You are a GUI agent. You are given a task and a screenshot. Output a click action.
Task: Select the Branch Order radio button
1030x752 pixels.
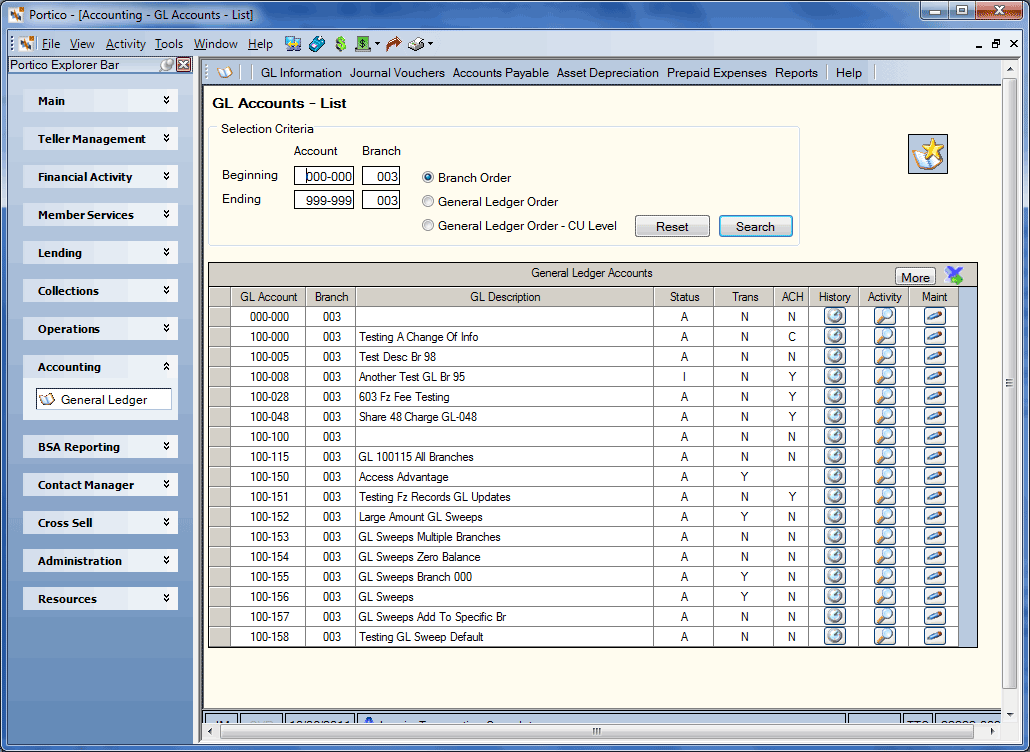tap(428, 177)
